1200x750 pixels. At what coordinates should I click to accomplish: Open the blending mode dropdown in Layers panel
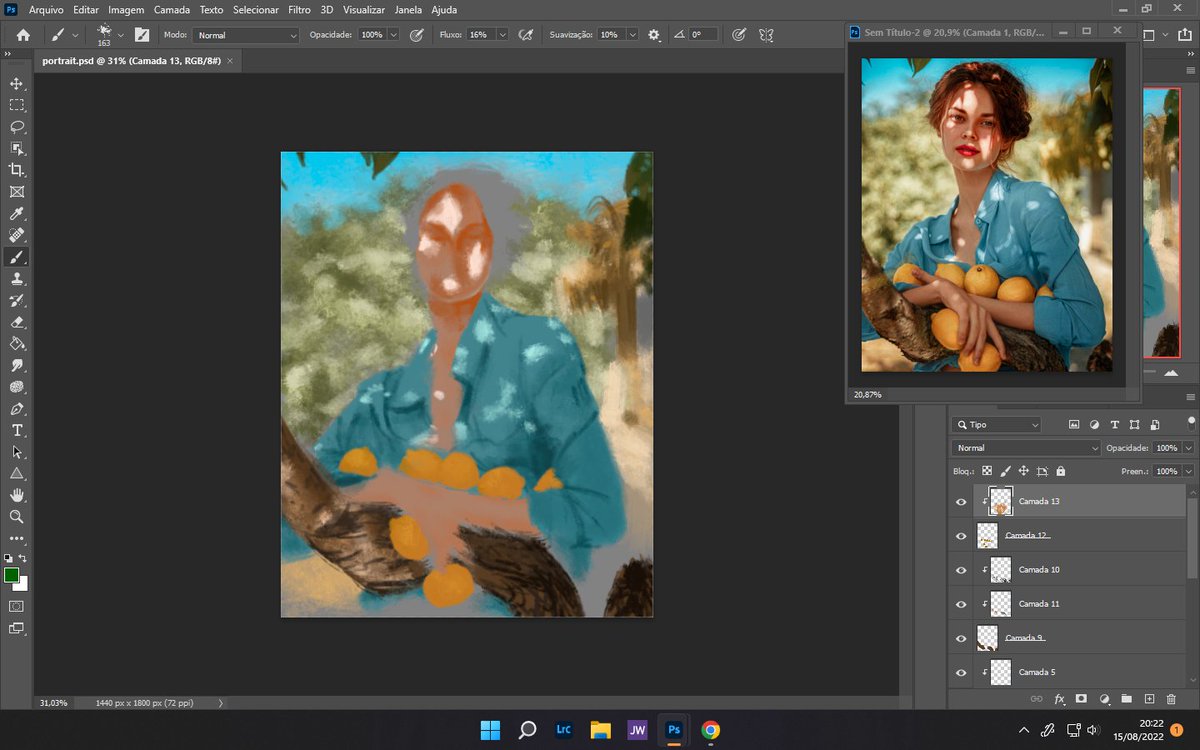[1025, 447]
